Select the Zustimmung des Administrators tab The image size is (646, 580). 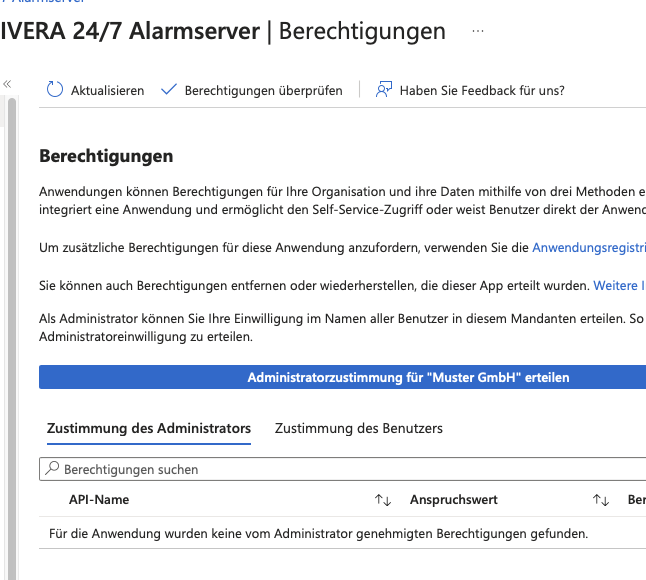click(x=149, y=428)
